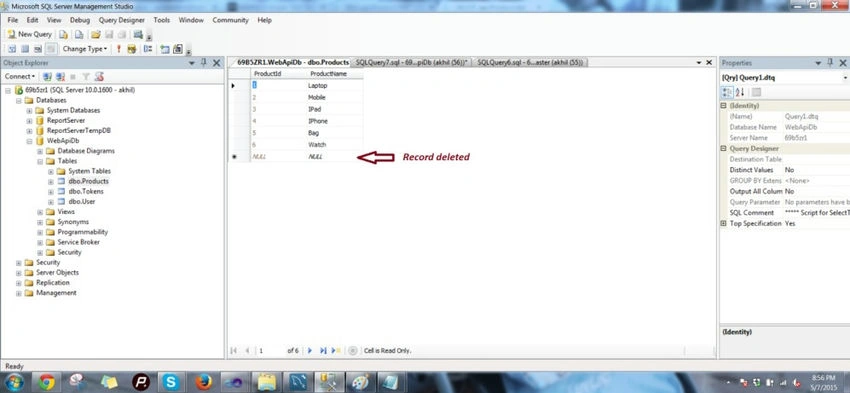The image size is (850, 393).
Task: Click the Open File folder icon in toolbar
Action: point(95,34)
